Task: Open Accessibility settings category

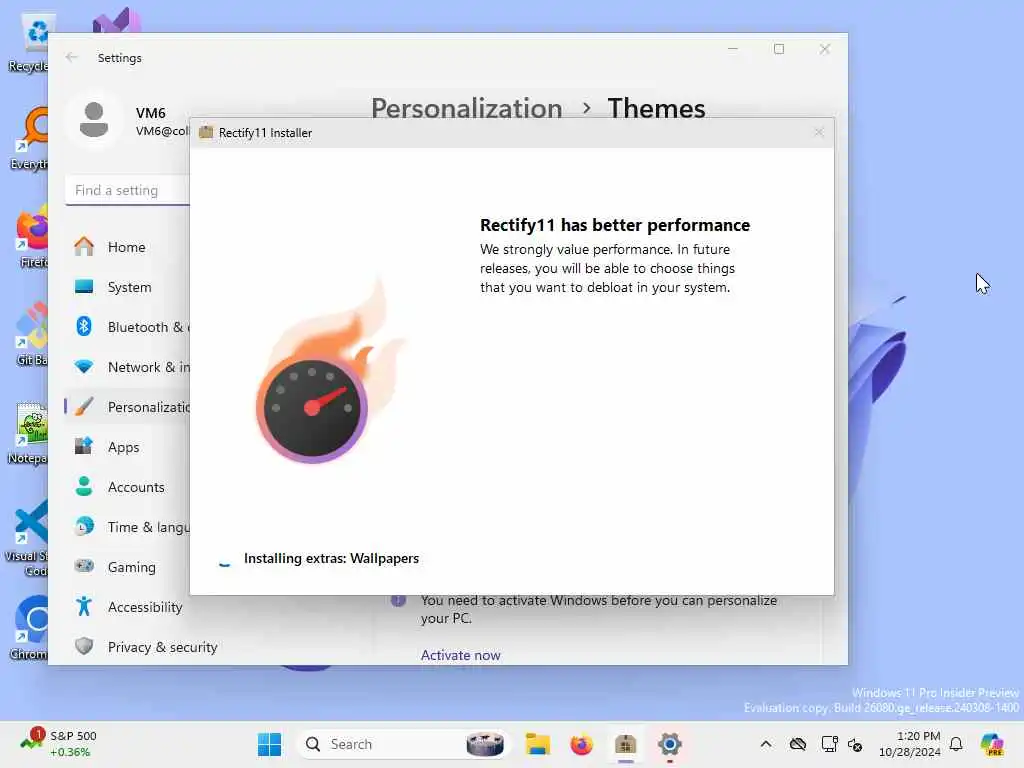Action: [127, 607]
